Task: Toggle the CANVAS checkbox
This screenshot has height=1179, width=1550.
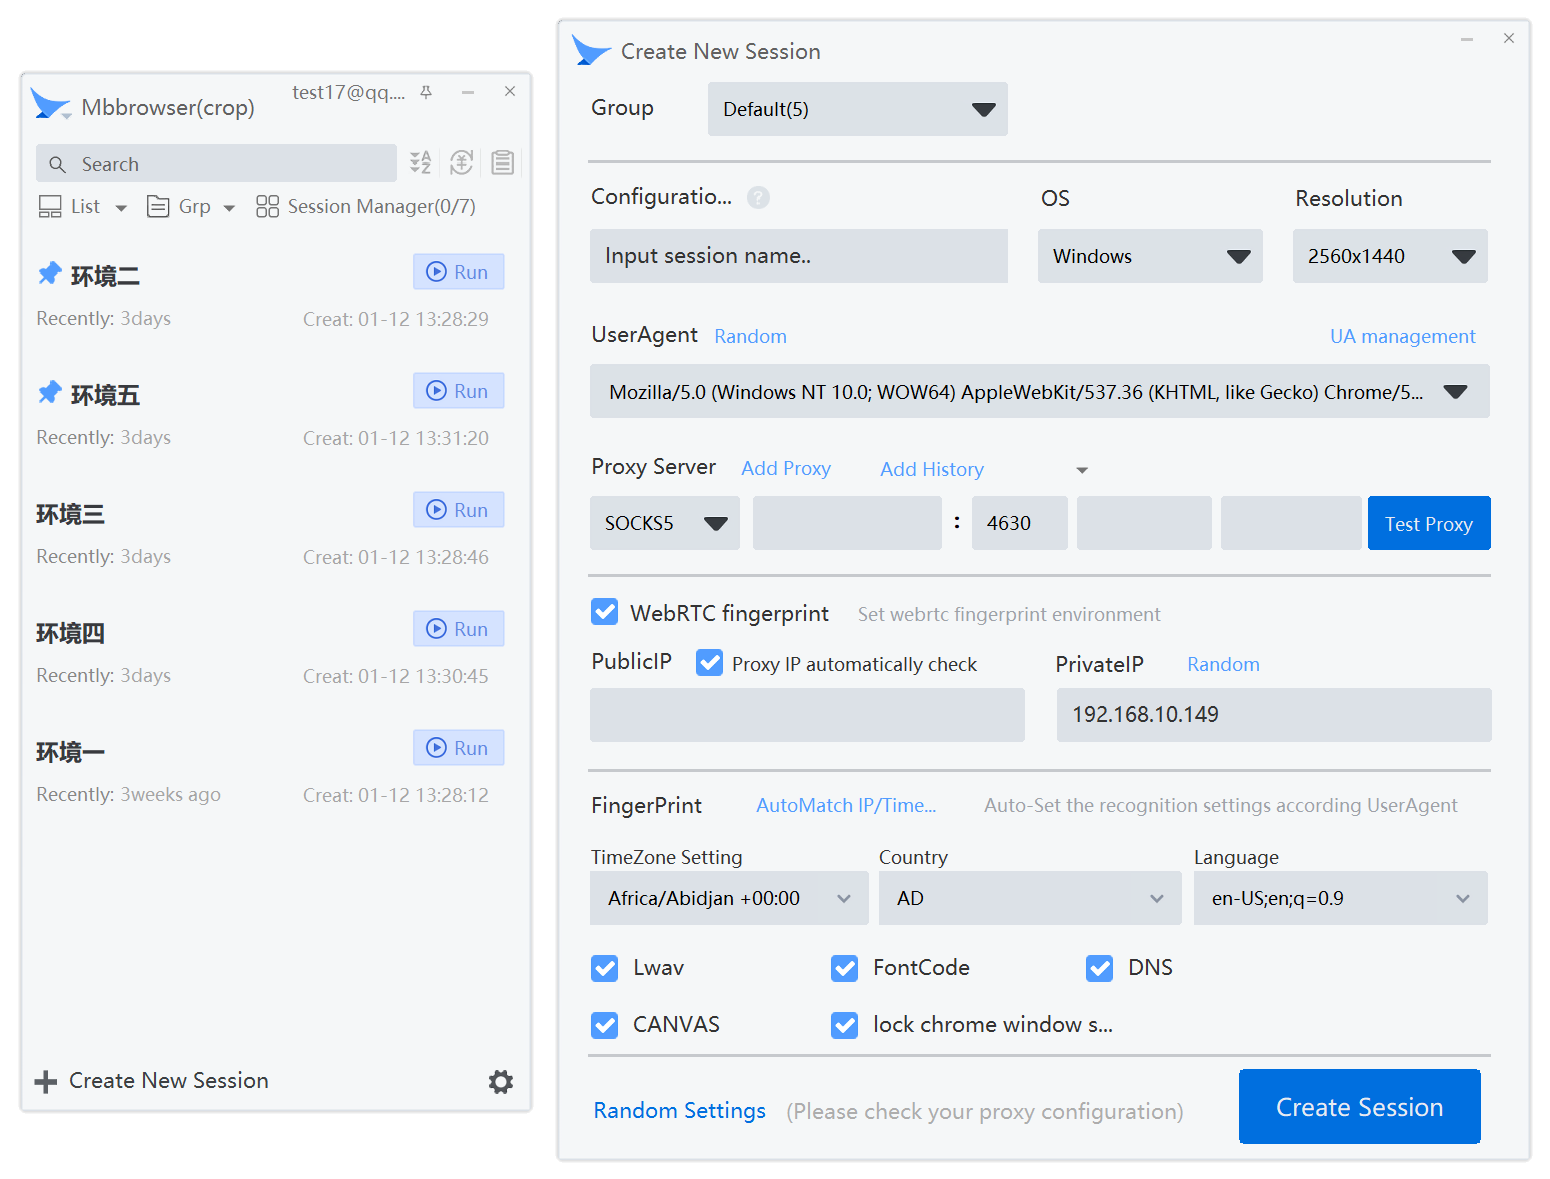Action: point(605,1025)
